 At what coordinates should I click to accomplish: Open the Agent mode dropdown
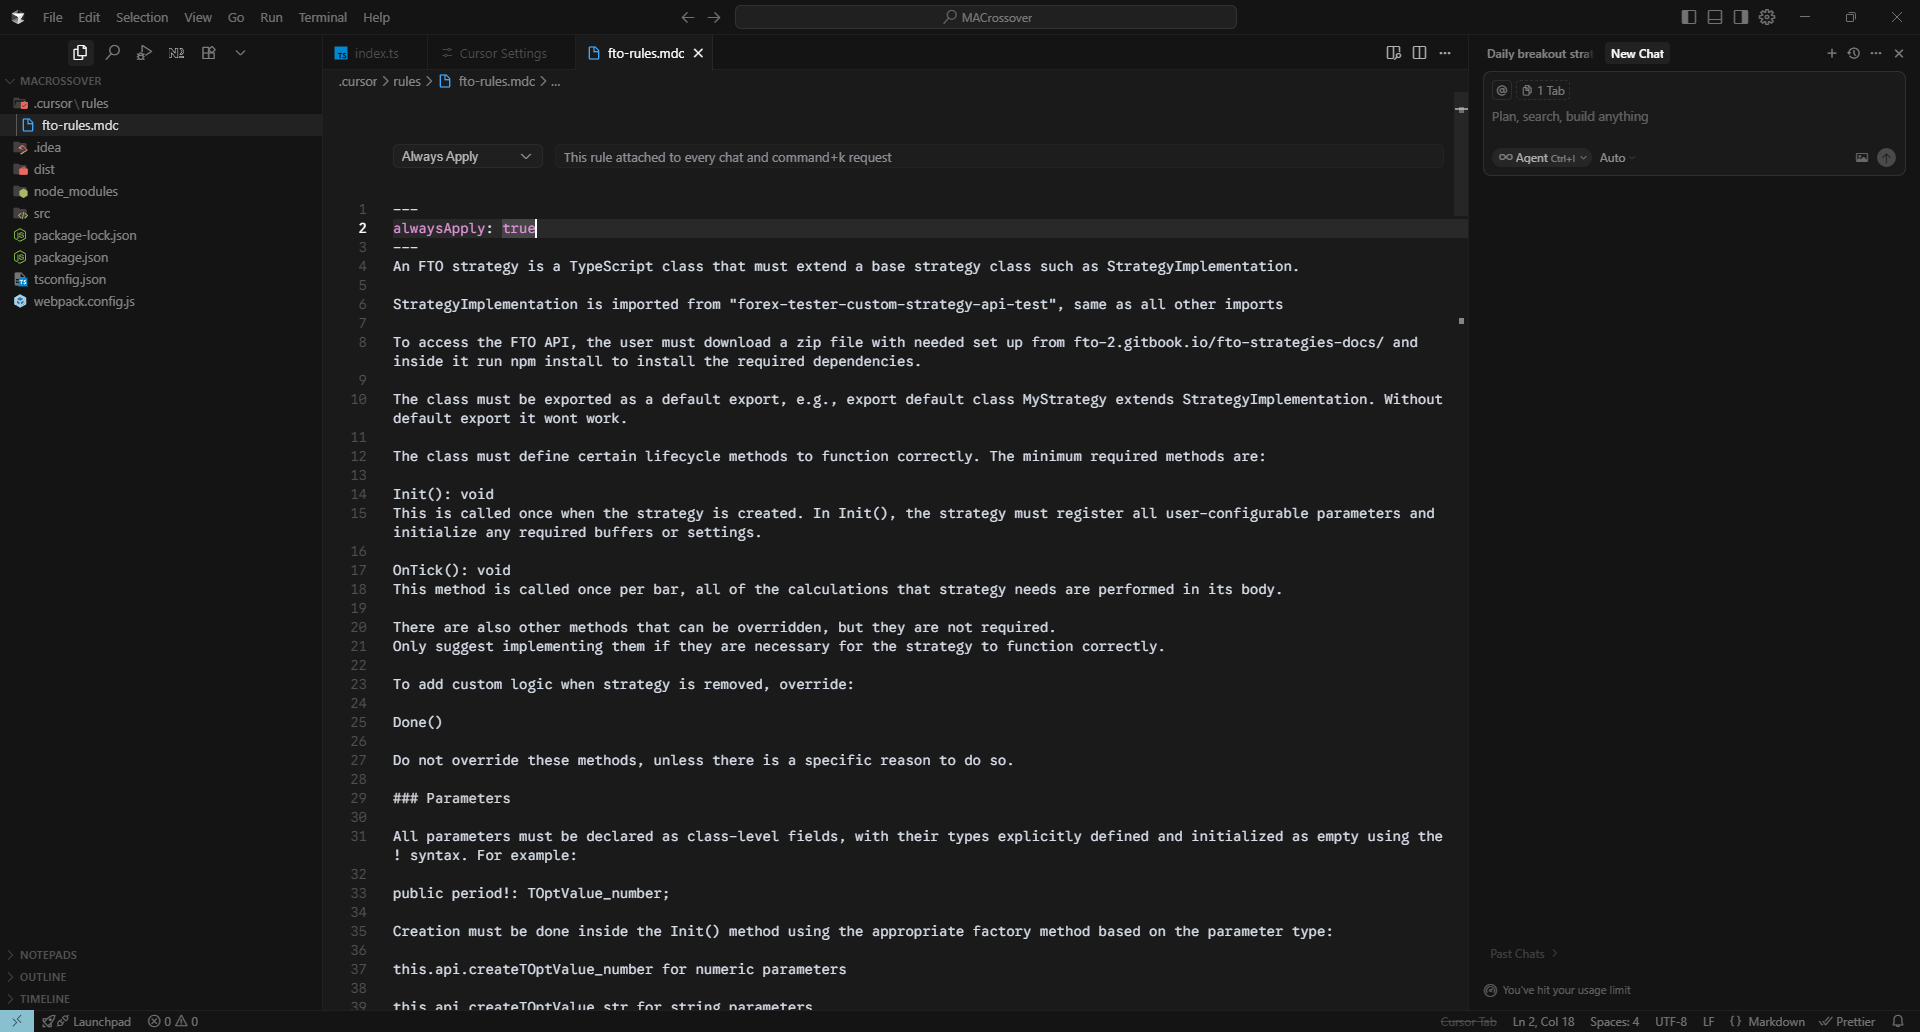pos(1541,158)
